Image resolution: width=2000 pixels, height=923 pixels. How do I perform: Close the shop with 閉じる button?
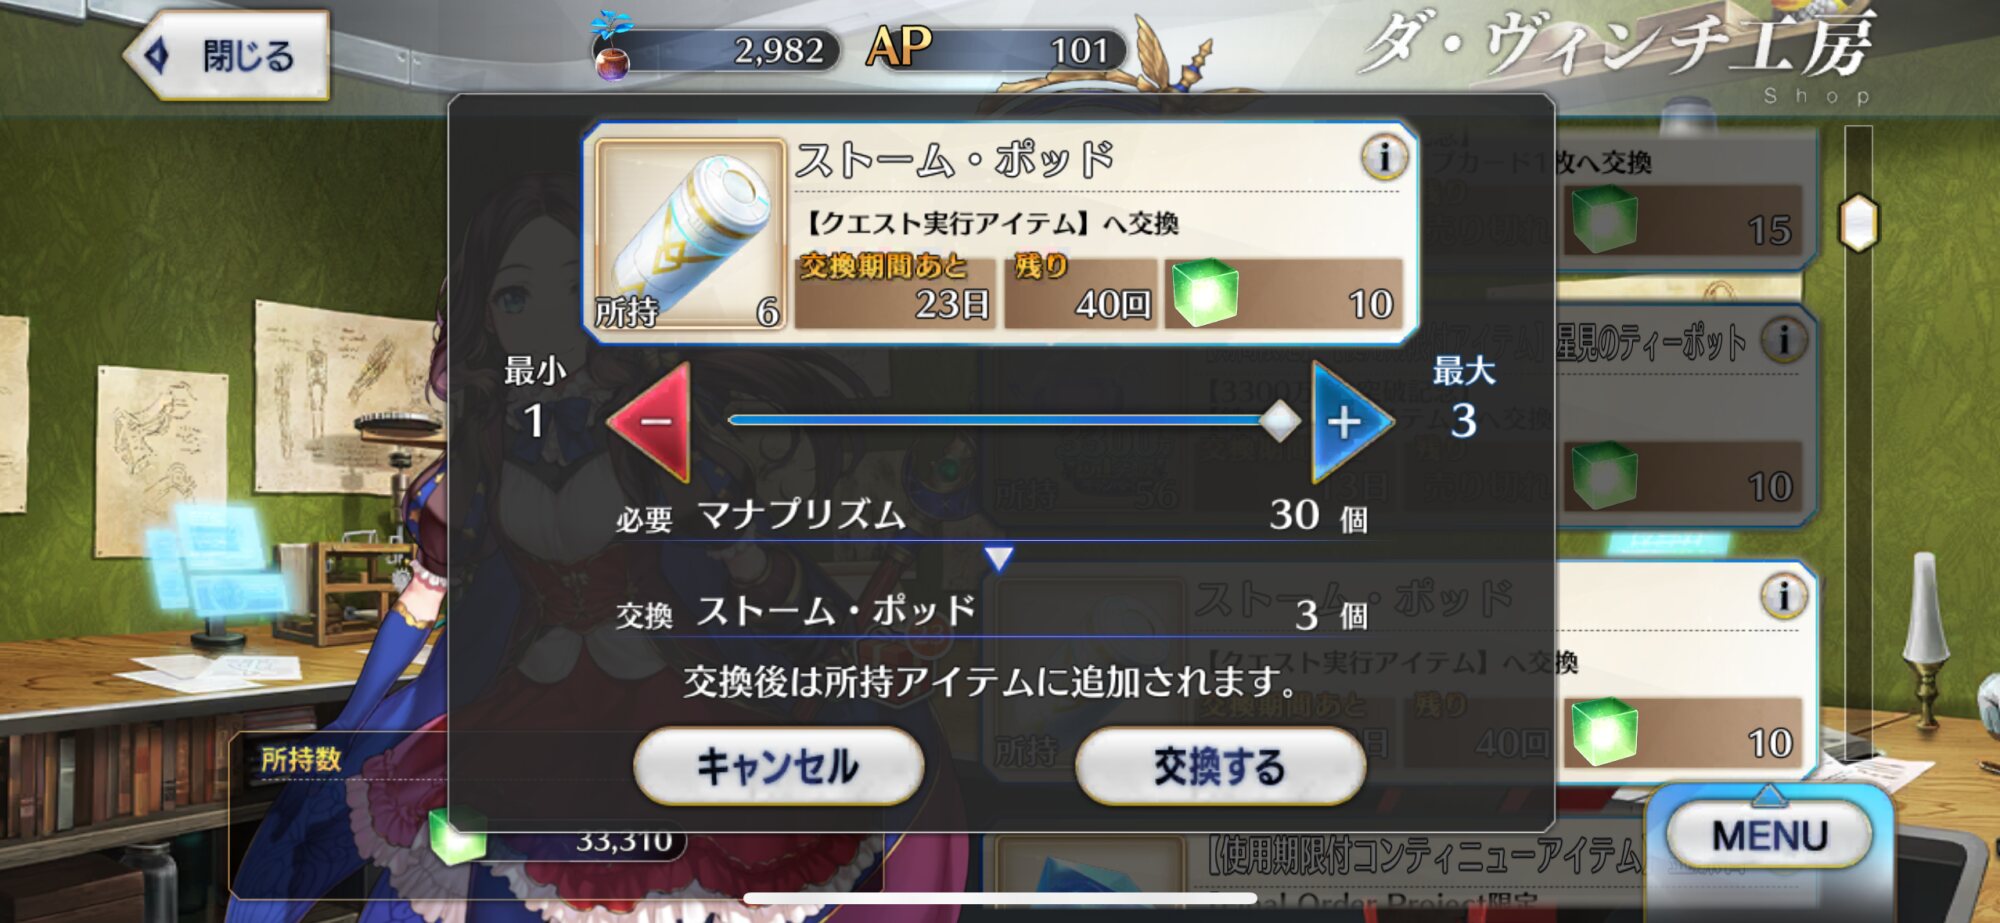[x=229, y=55]
